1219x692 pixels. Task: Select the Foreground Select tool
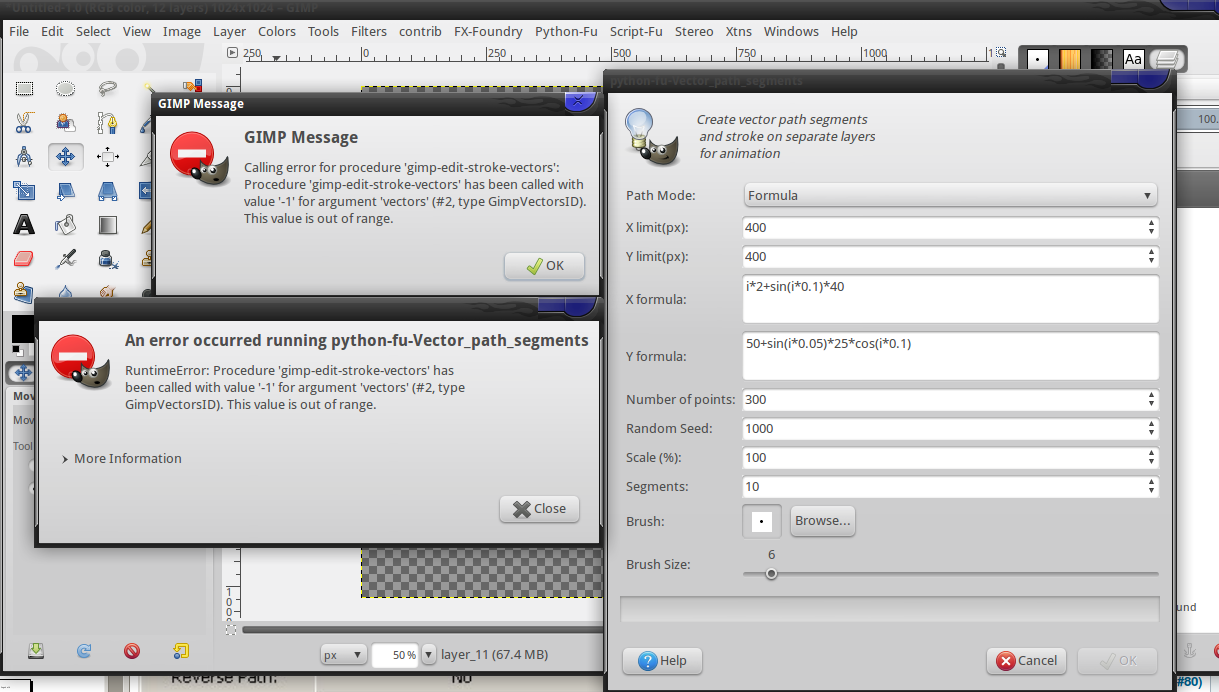tap(66, 122)
